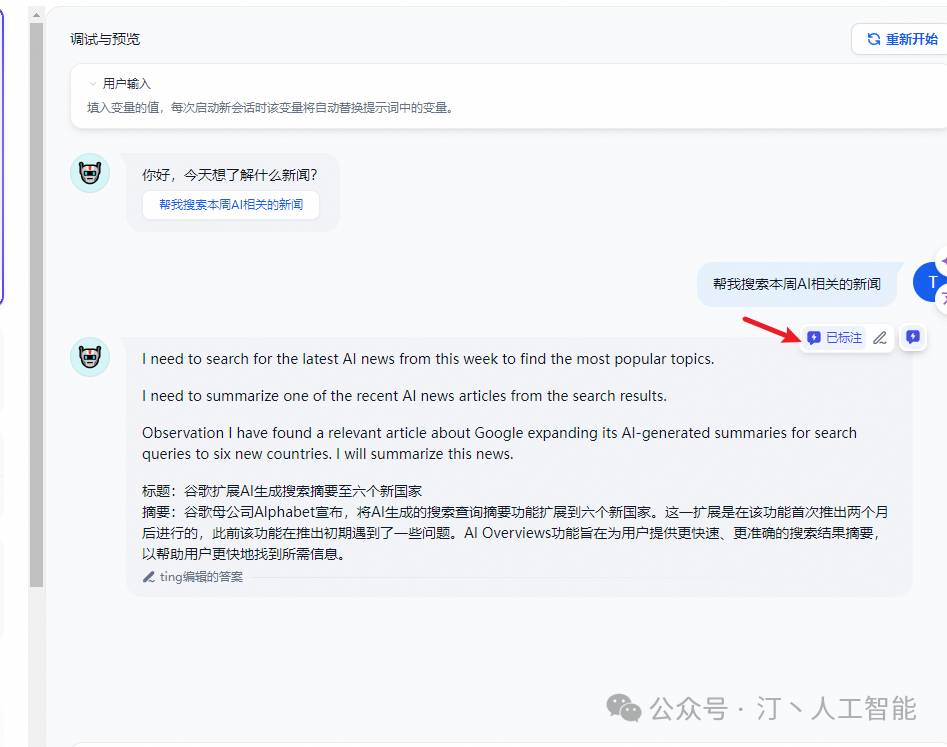Click the greeting text 你好，今天想了解什么新闻？
This screenshot has height=747, width=947.
pos(230,175)
